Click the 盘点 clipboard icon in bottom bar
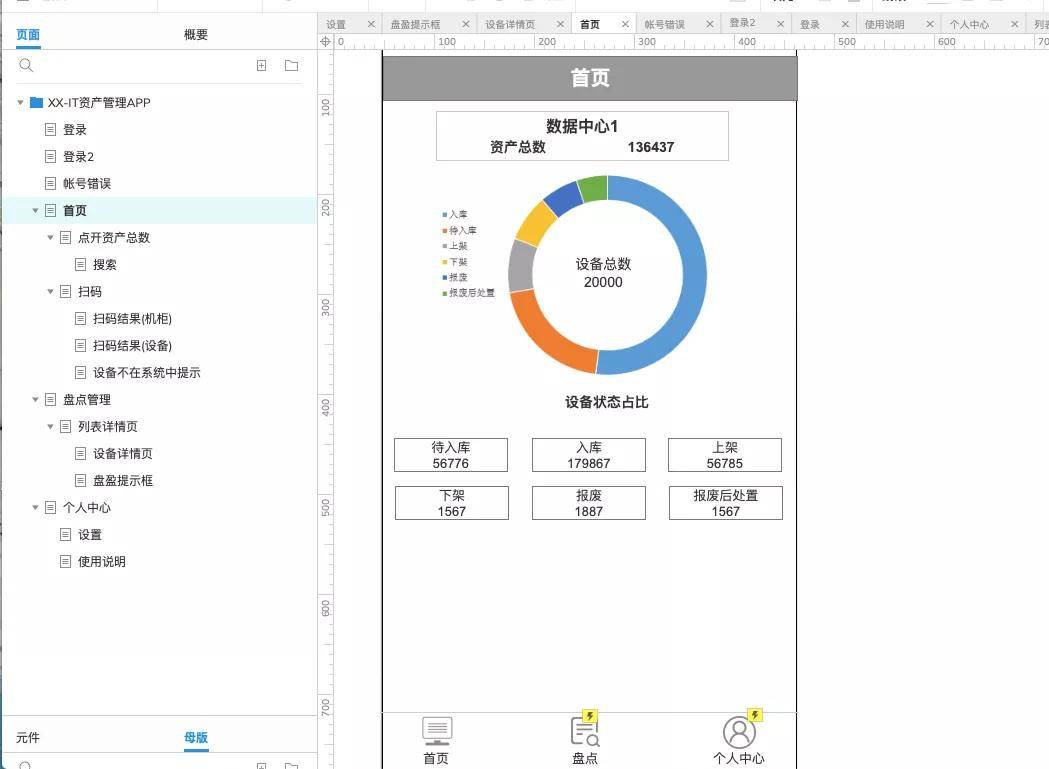This screenshot has width=1049, height=769. pos(585,731)
